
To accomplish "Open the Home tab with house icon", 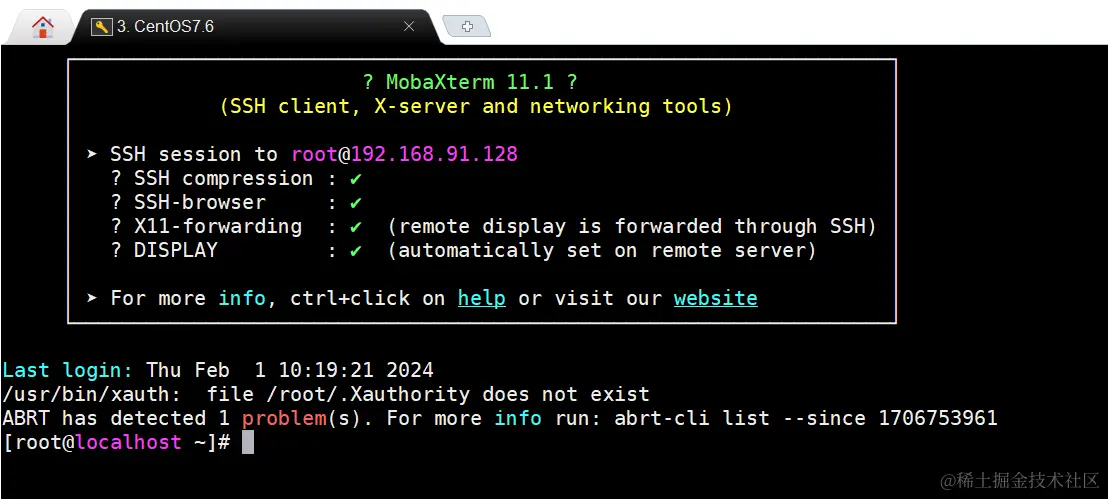I will (42, 28).
